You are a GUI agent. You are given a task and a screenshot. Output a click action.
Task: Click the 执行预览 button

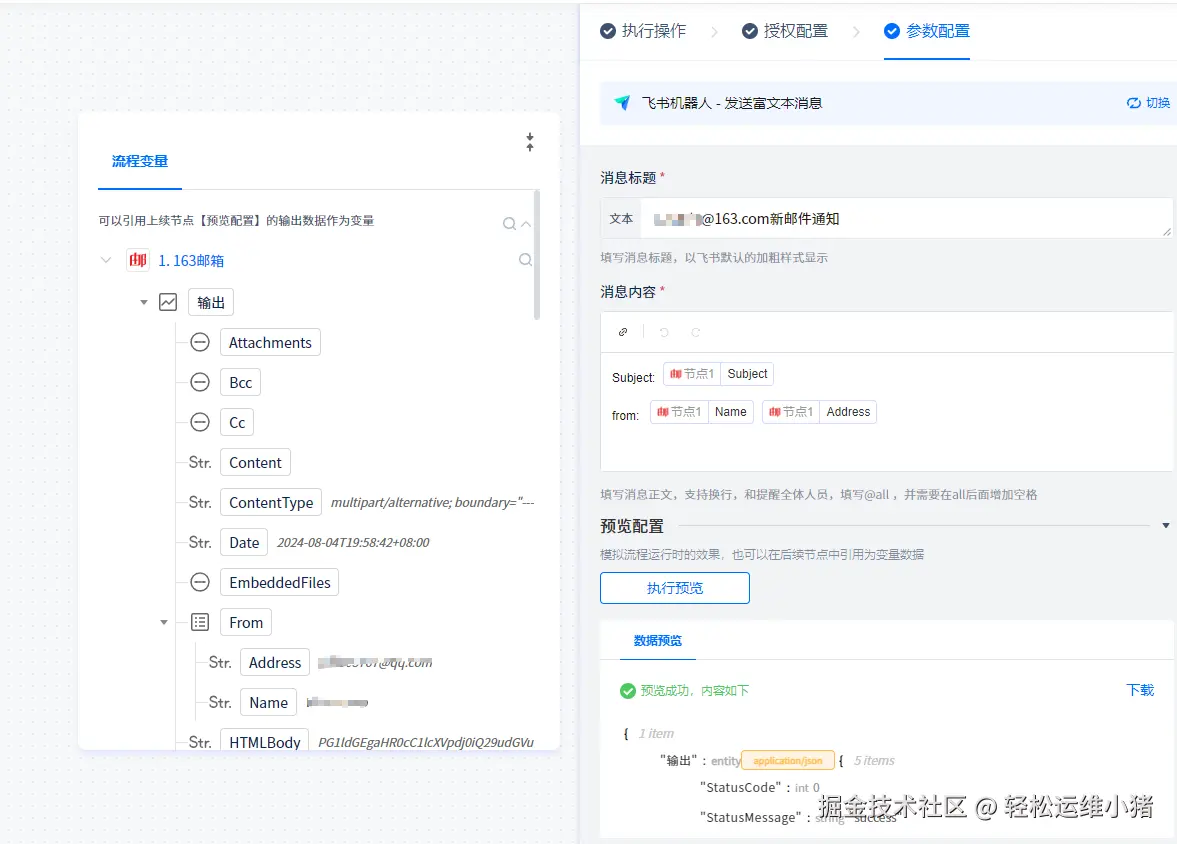pyautogui.click(x=675, y=588)
